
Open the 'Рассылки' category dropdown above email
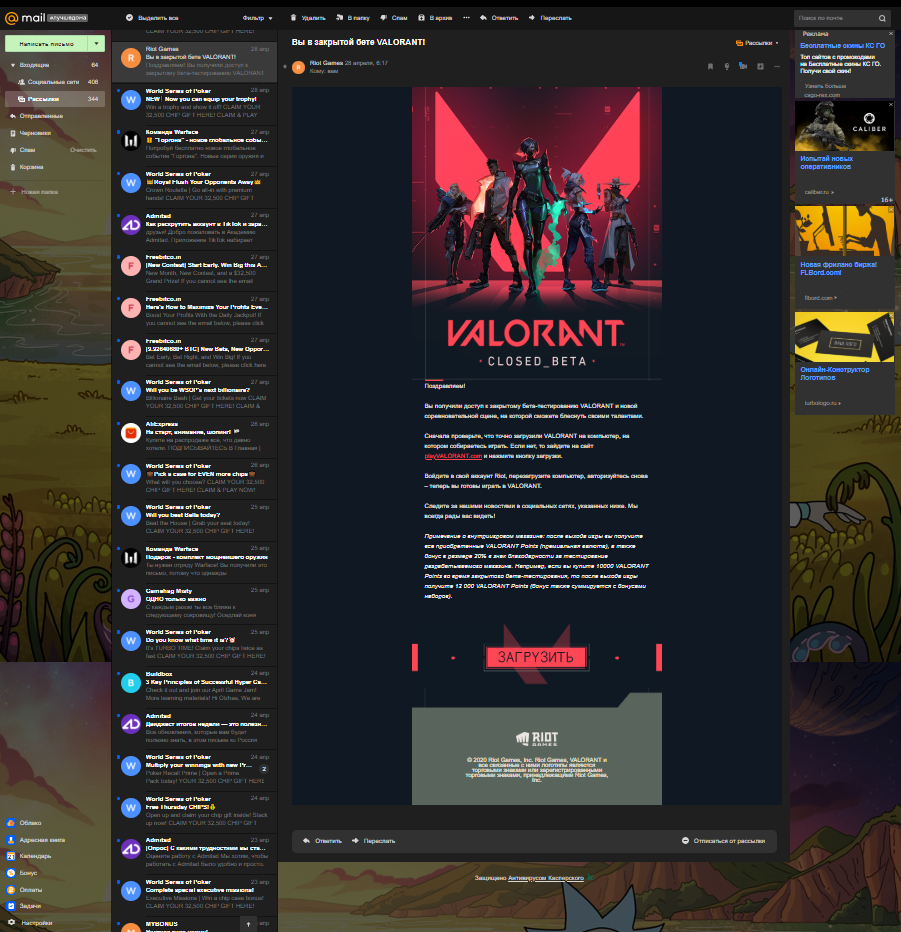[x=757, y=43]
